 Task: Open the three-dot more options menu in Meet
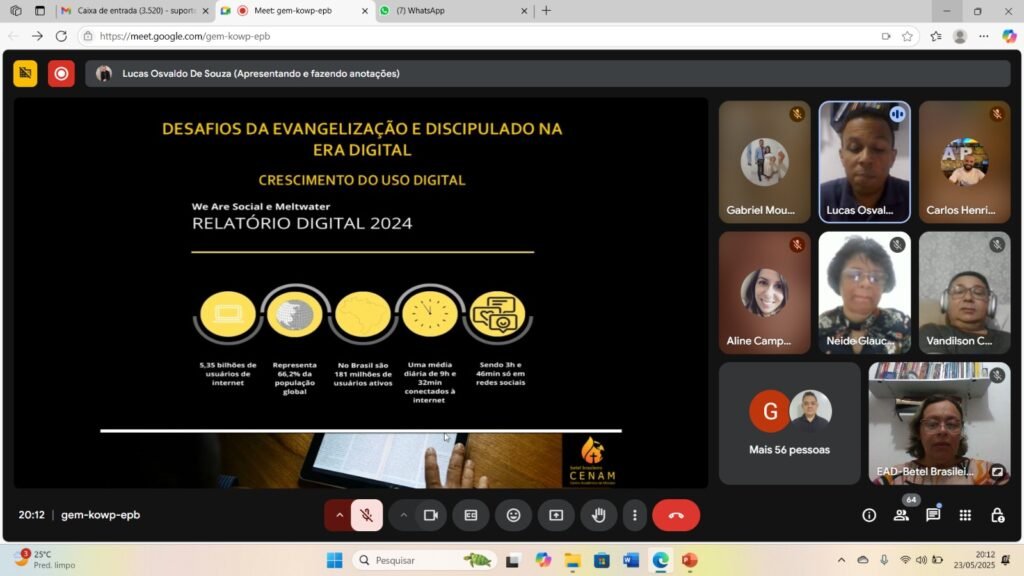pos(634,515)
